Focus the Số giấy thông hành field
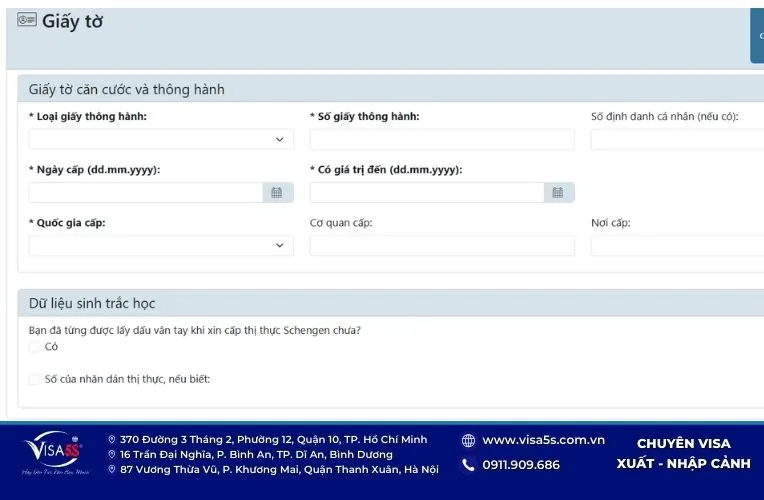The image size is (764, 500). (x=442, y=140)
